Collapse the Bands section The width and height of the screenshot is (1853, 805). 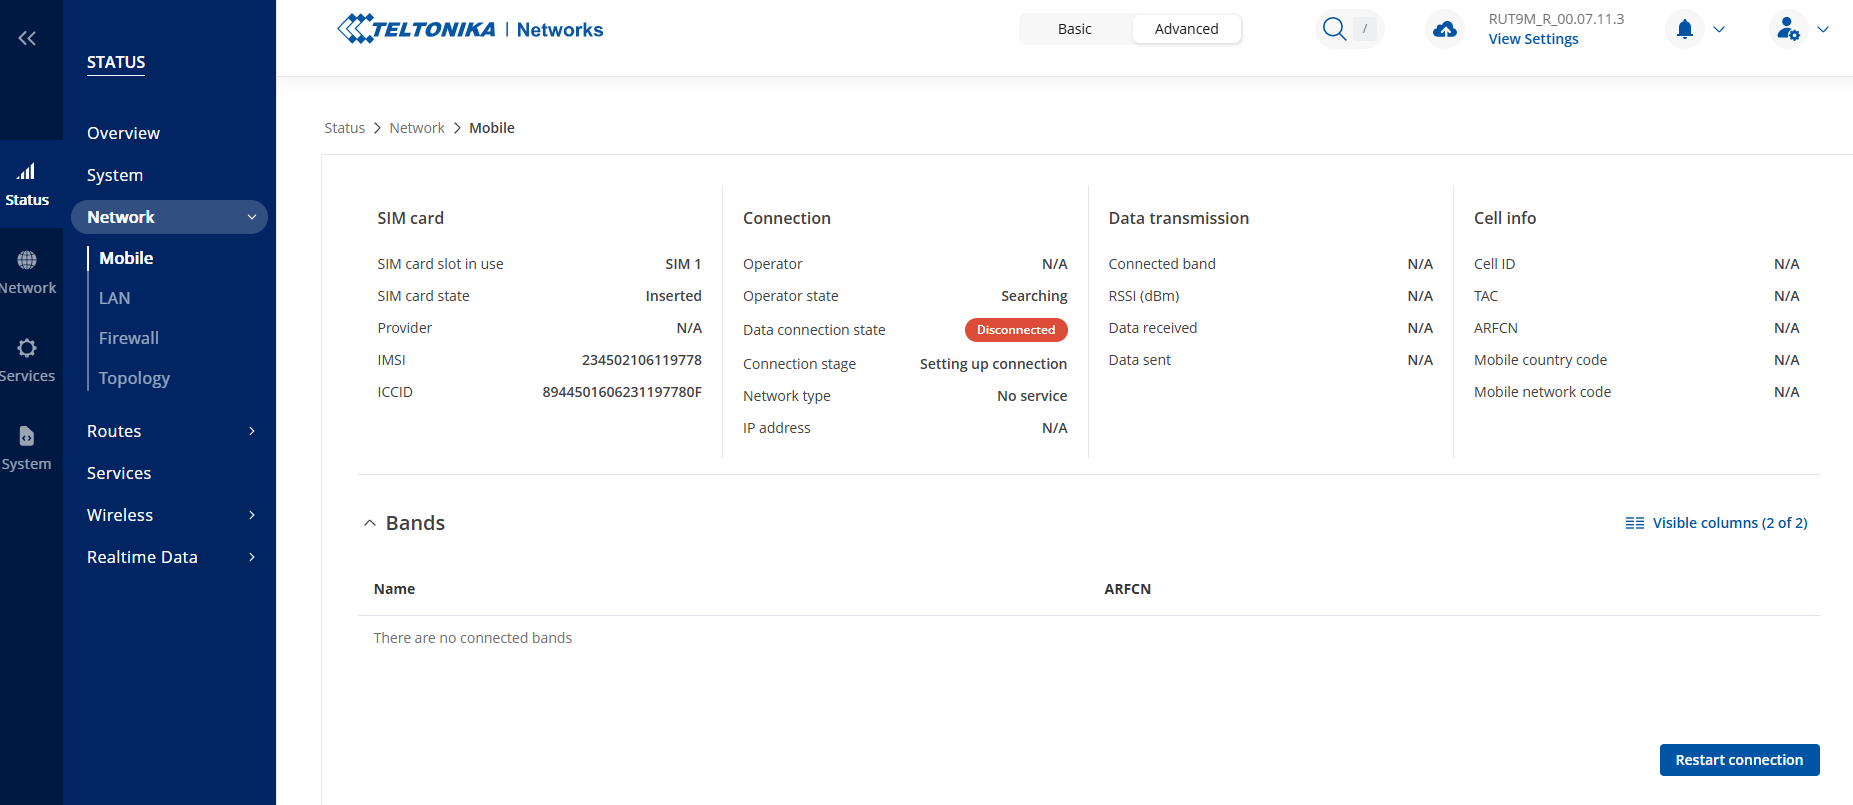click(x=370, y=523)
